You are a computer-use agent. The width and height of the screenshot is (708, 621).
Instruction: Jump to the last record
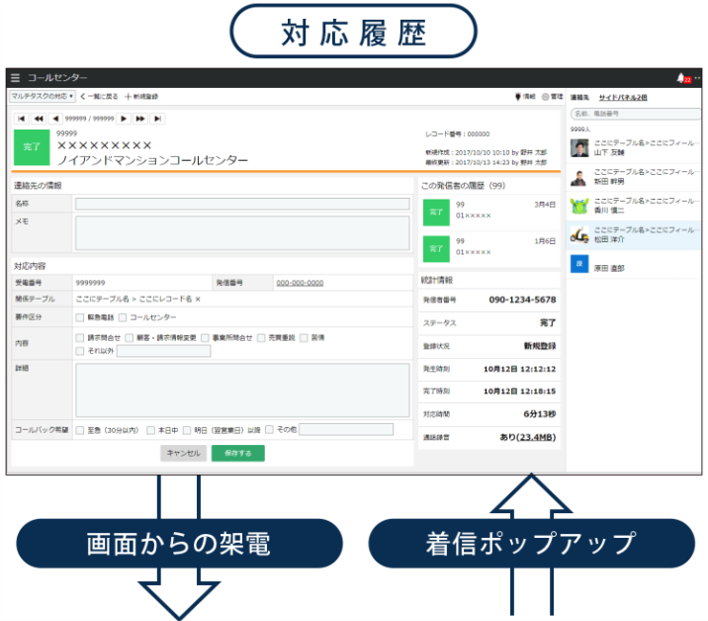tap(157, 118)
